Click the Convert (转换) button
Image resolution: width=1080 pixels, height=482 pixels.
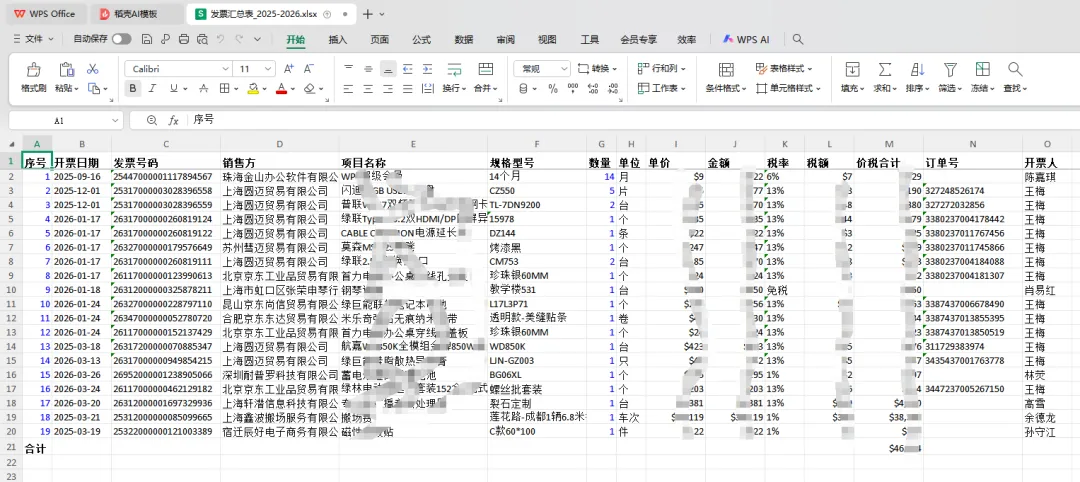[x=597, y=69]
